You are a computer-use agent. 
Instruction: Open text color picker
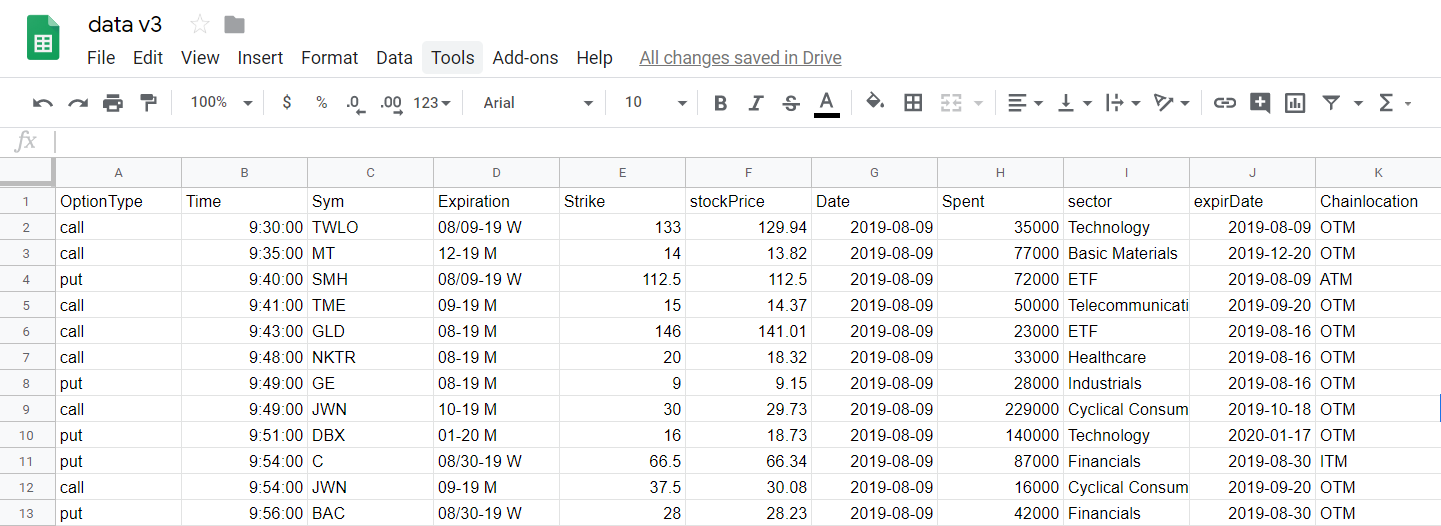click(x=826, y=102)
